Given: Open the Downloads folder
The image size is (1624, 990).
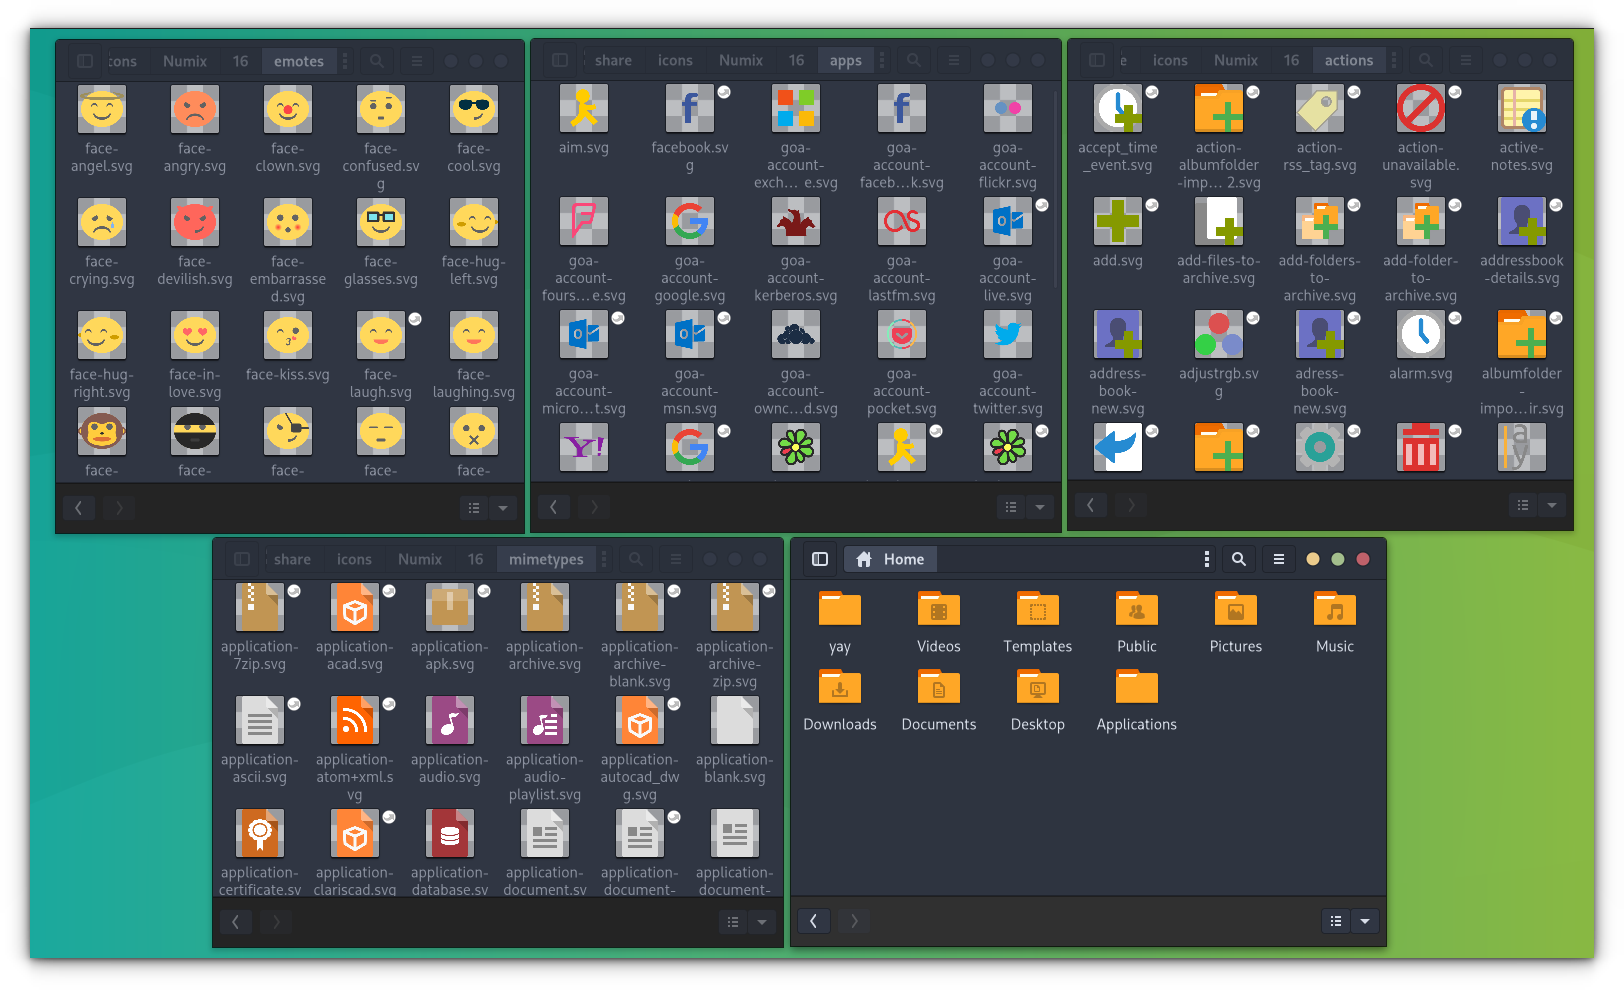Looking at the screenshot, I should (840, 686).
